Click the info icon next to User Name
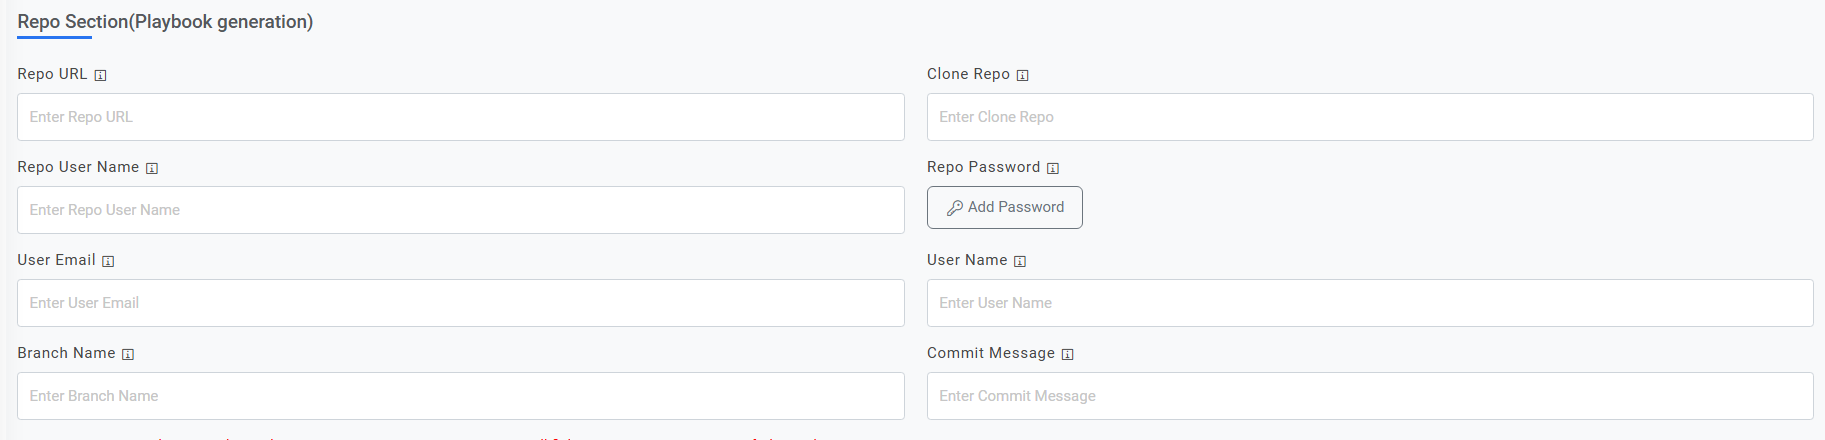Image resolution: width=1825 pixels, height=440 pixels. 1020,261
